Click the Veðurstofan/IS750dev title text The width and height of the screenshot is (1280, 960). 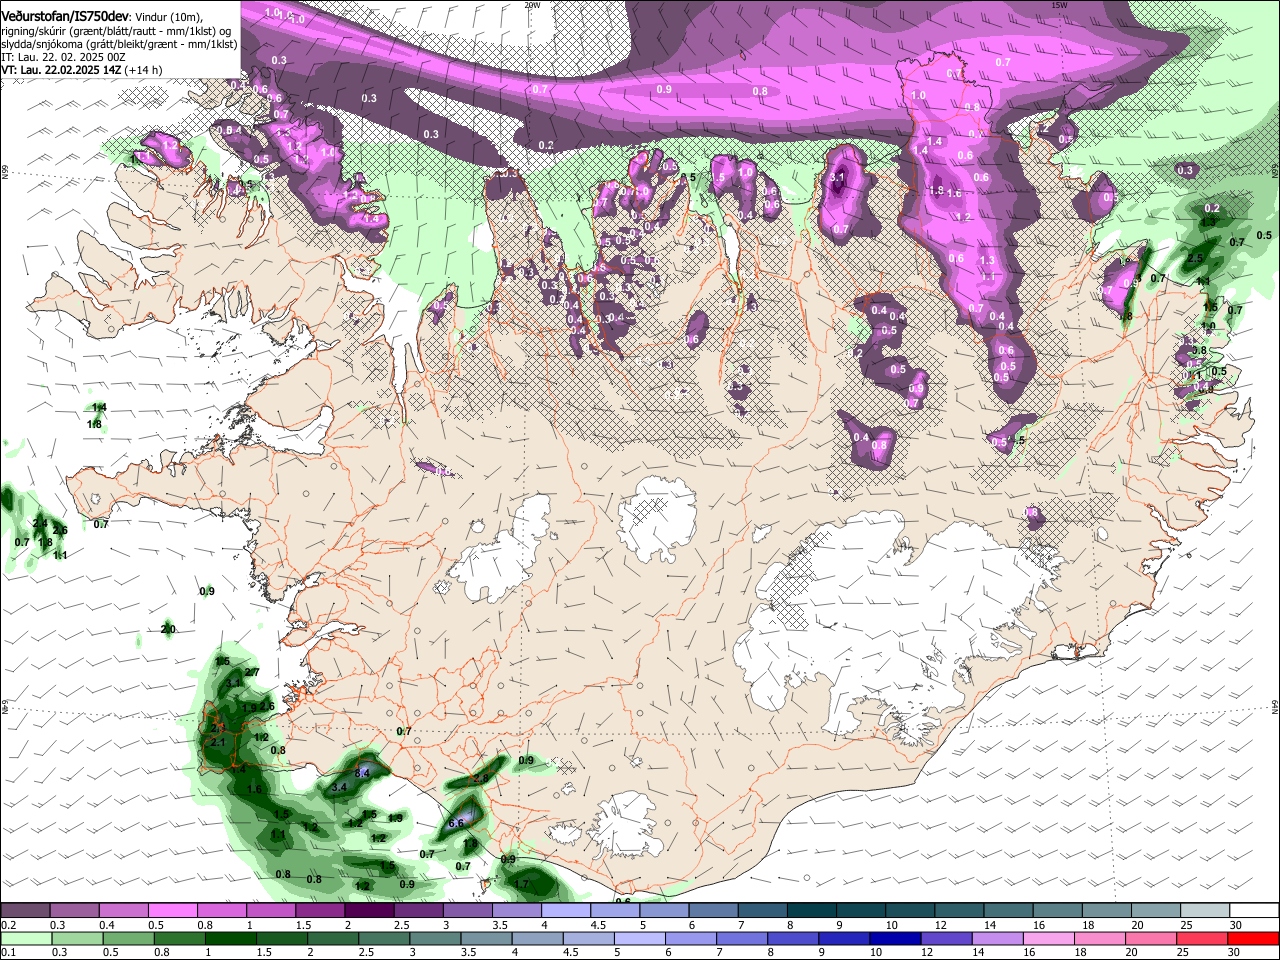click(x=65, y=16)
